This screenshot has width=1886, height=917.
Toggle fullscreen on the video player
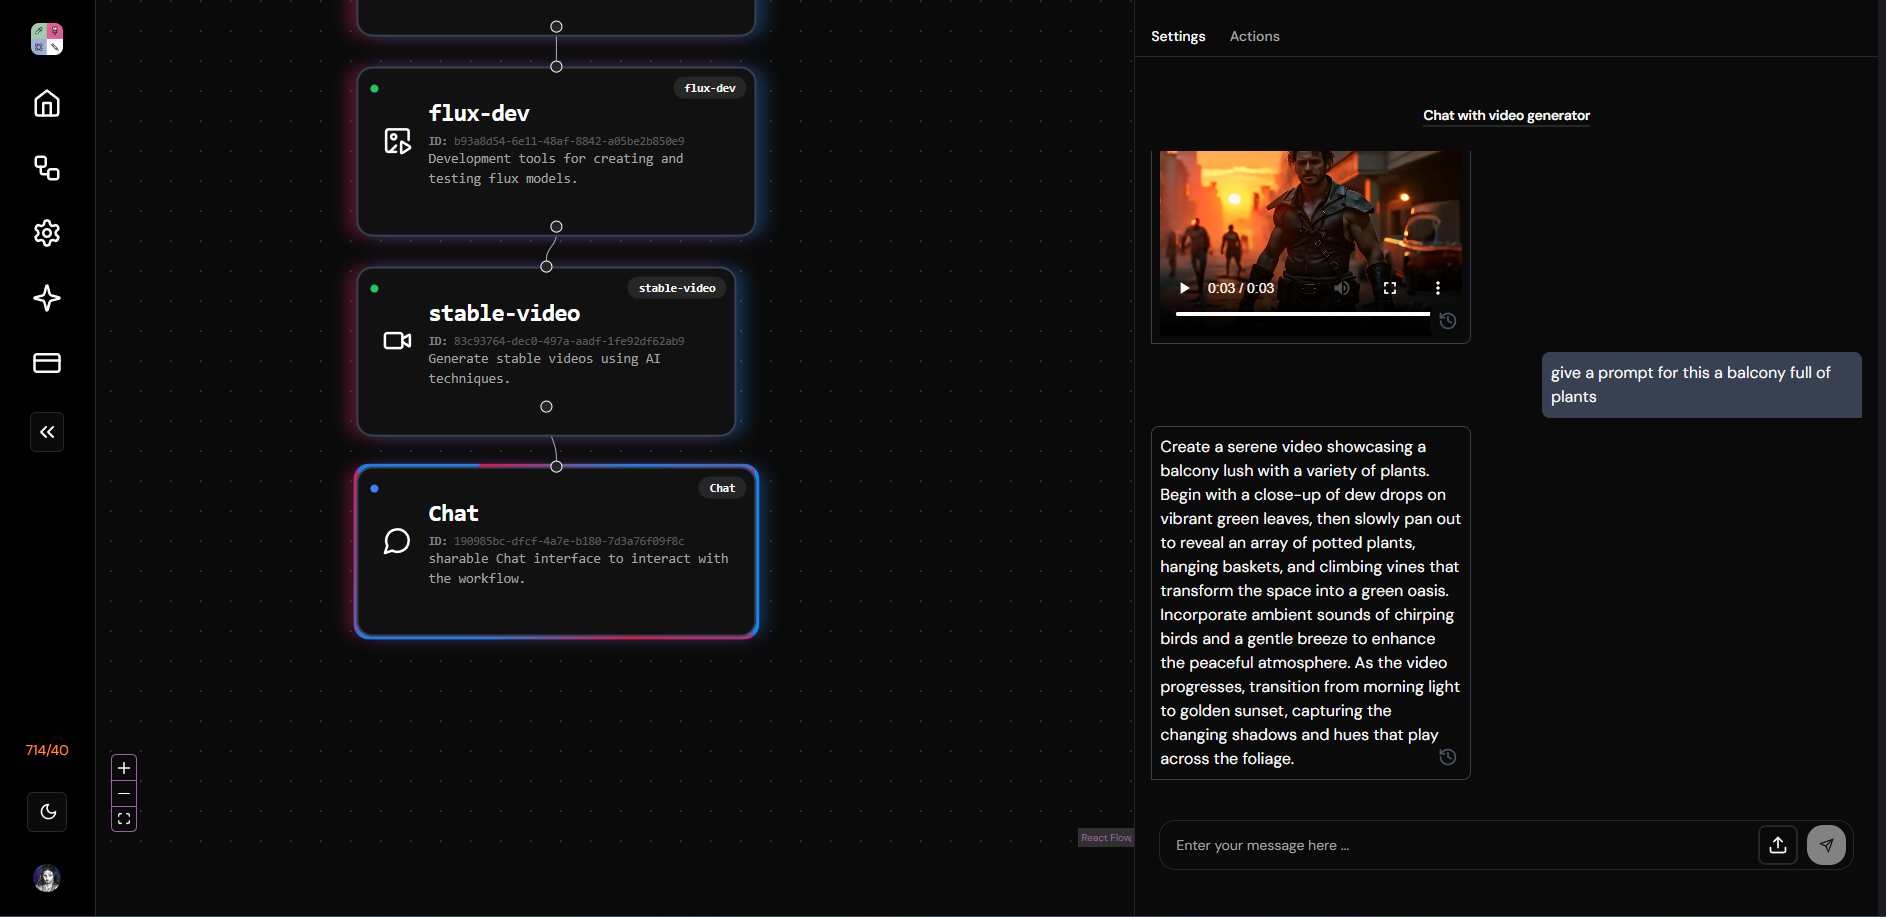click(1390, 288)
